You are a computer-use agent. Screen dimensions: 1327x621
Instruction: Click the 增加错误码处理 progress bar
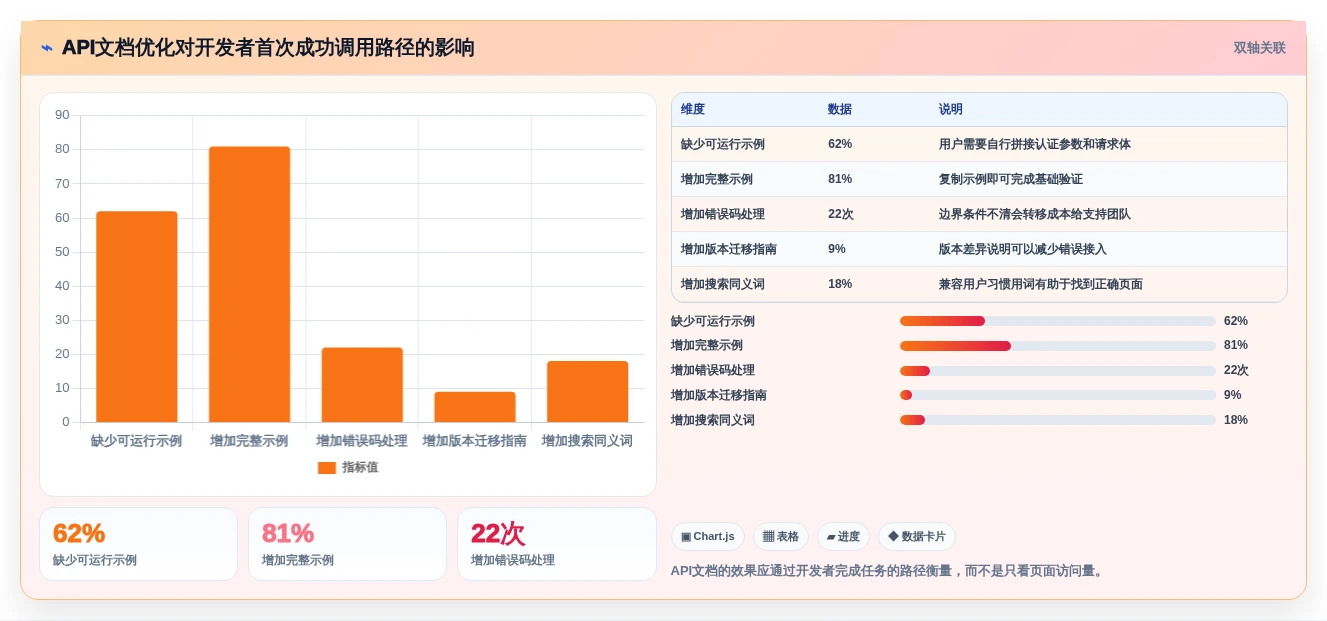pyautogui.click(x=1058, y=371)
